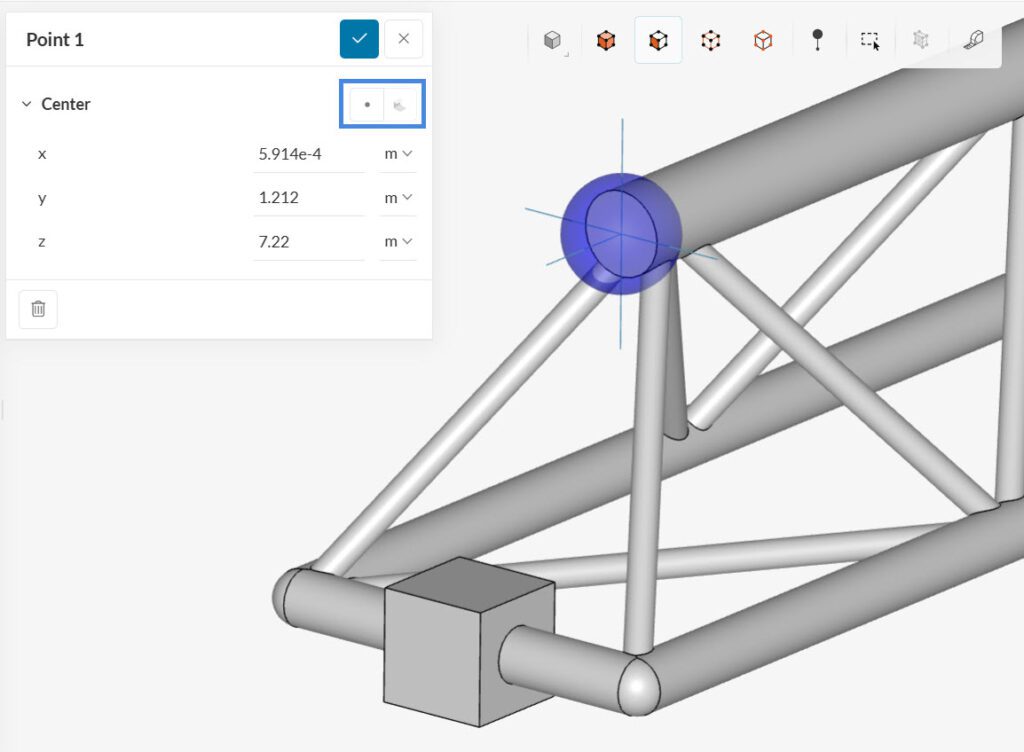
Task: Enable the dot selection option in Center
Action: click(367, 104)
